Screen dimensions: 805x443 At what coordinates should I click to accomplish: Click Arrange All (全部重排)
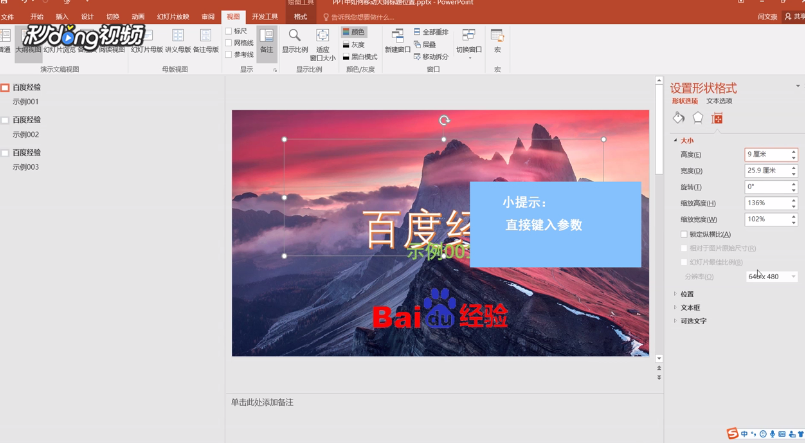pos(431,32)
